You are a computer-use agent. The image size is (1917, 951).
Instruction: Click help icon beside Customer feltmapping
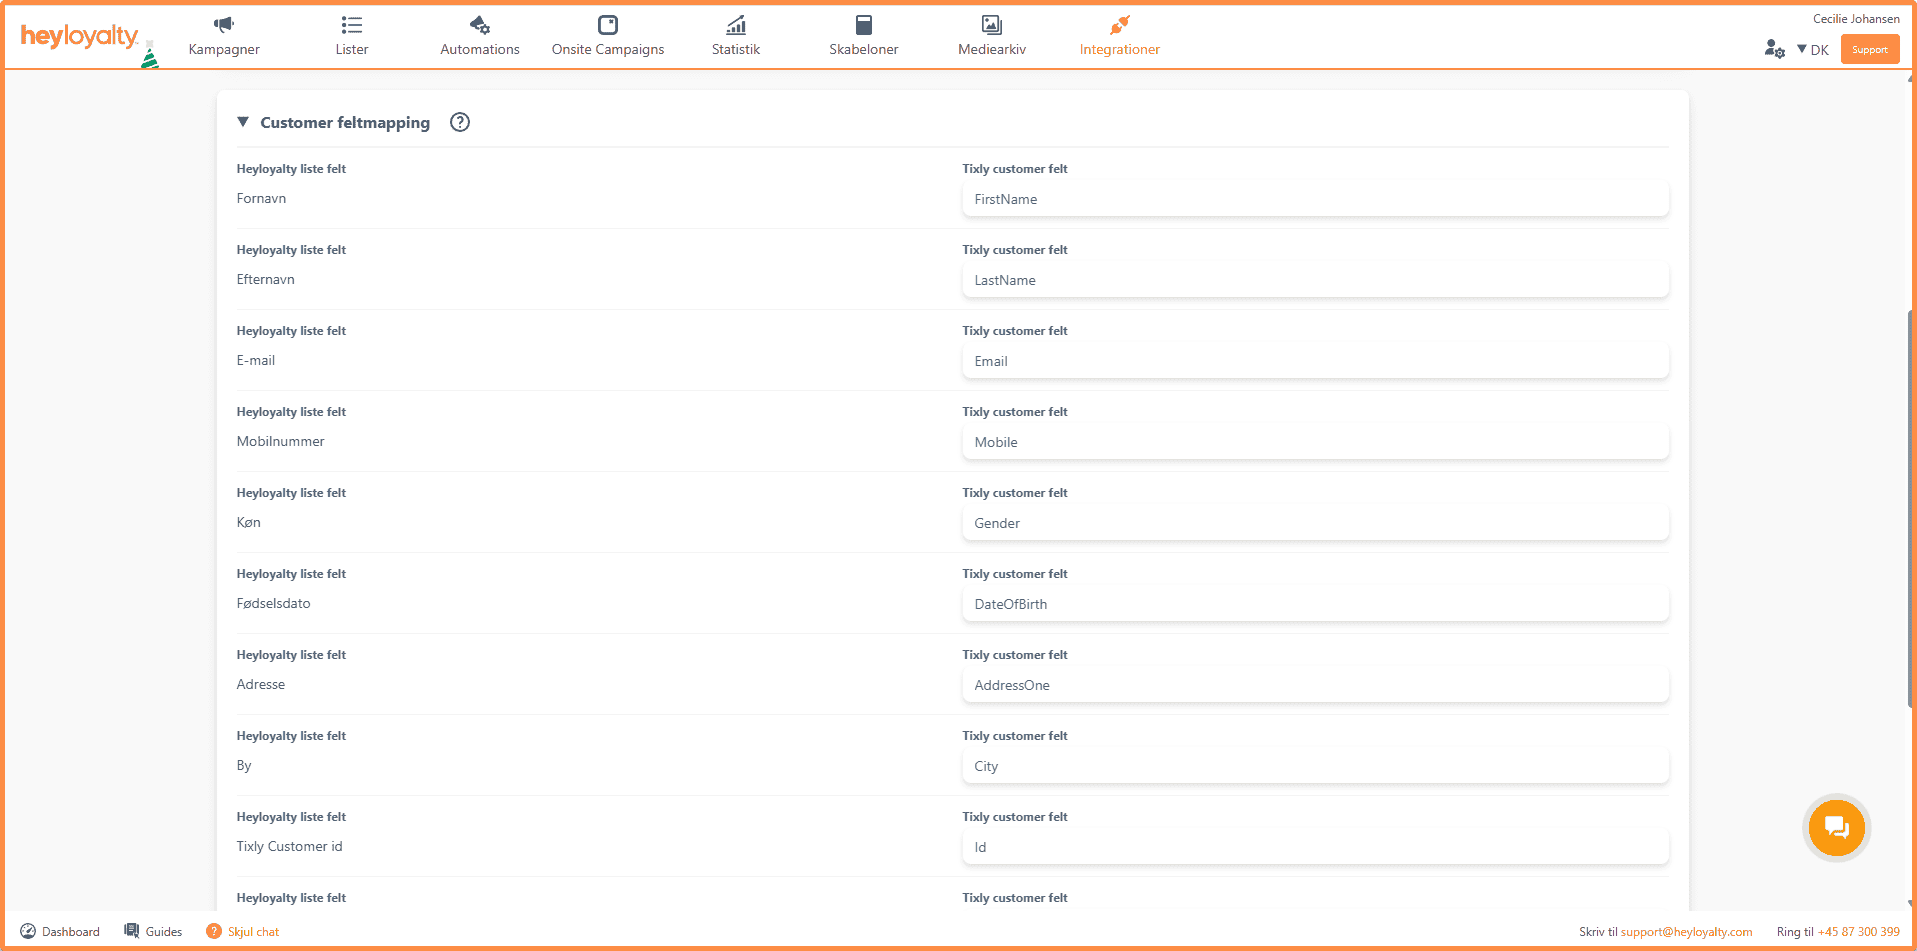click(460, 122)
